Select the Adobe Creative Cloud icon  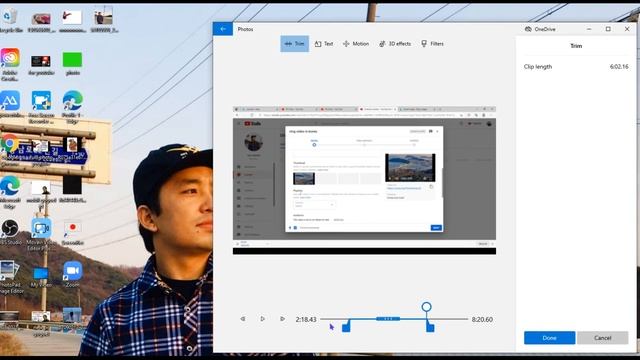(10, 64)
